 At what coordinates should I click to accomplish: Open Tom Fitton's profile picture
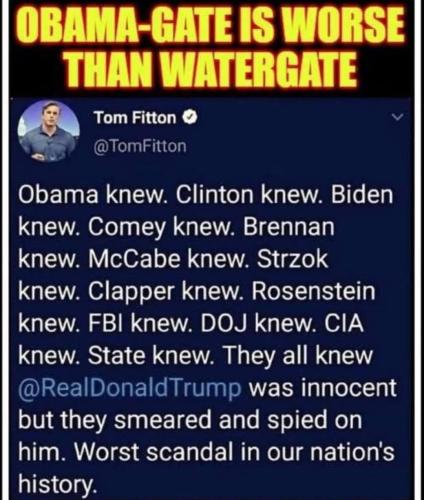click(x=49, y=131)
